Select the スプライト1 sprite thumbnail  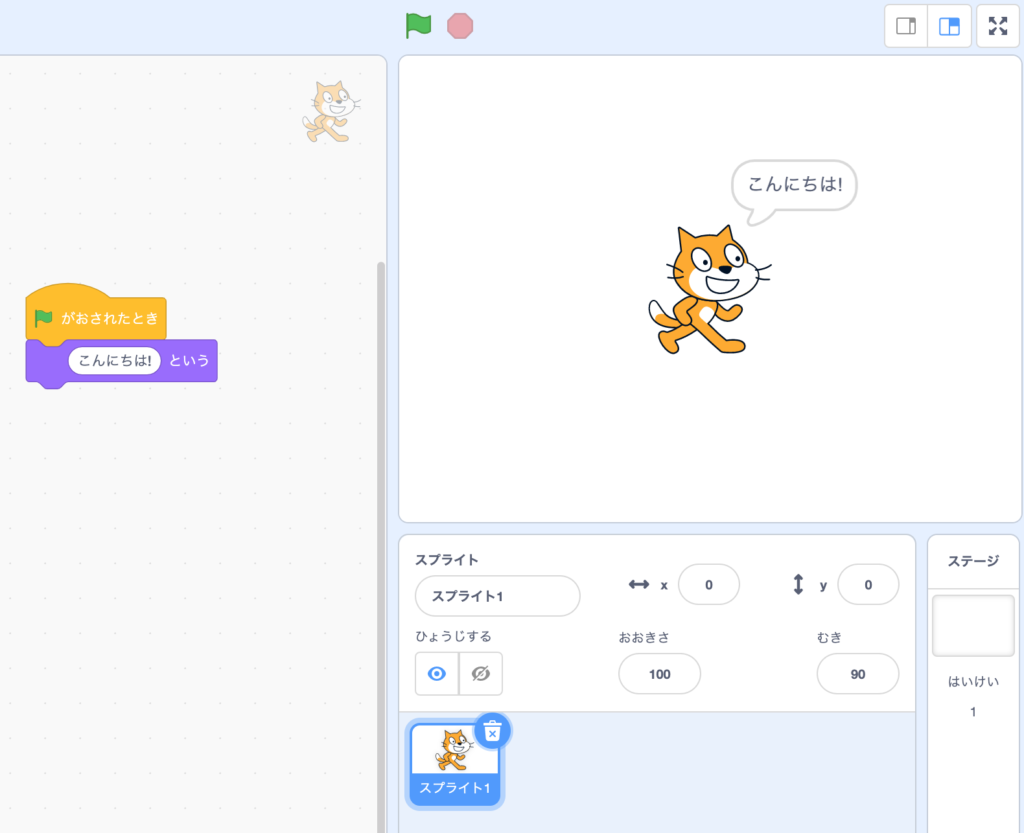point(455,760)
